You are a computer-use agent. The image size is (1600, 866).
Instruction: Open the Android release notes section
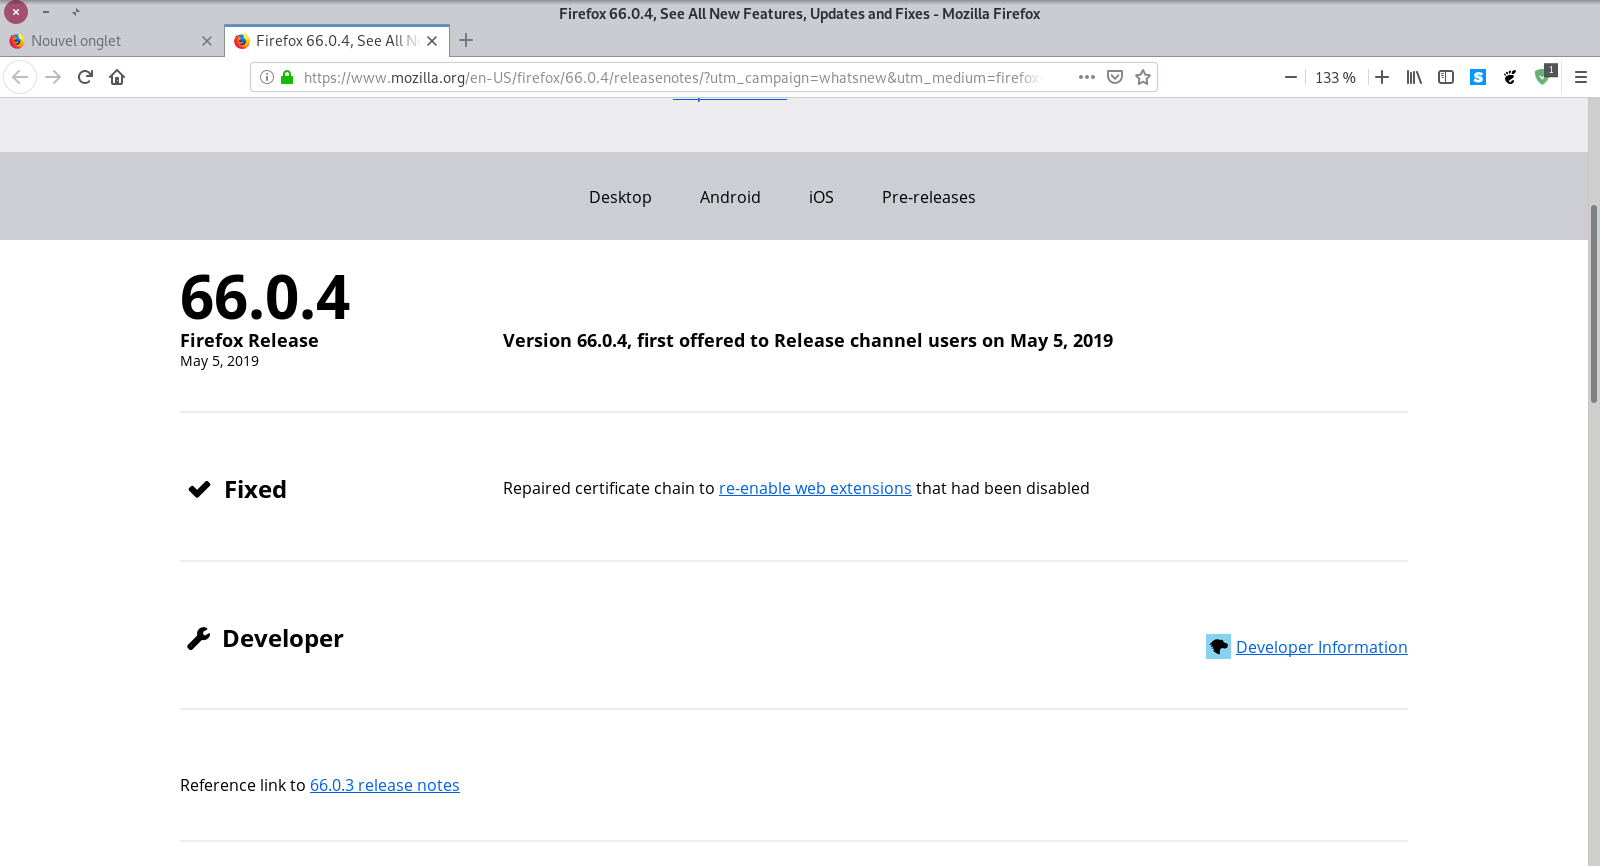[x=730, y=197]
